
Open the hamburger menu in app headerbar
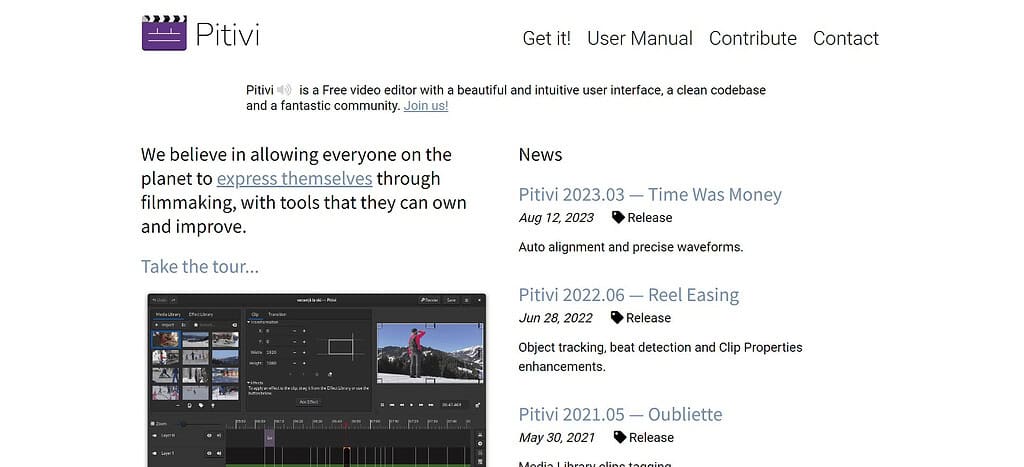coord(466,300)
